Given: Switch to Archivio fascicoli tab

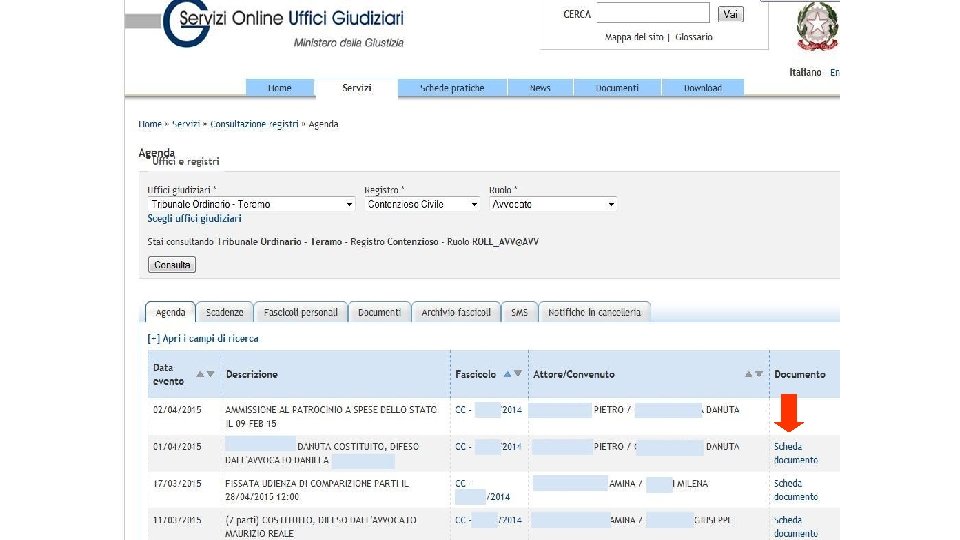Looking at the screenshot, I should (456, 312).
